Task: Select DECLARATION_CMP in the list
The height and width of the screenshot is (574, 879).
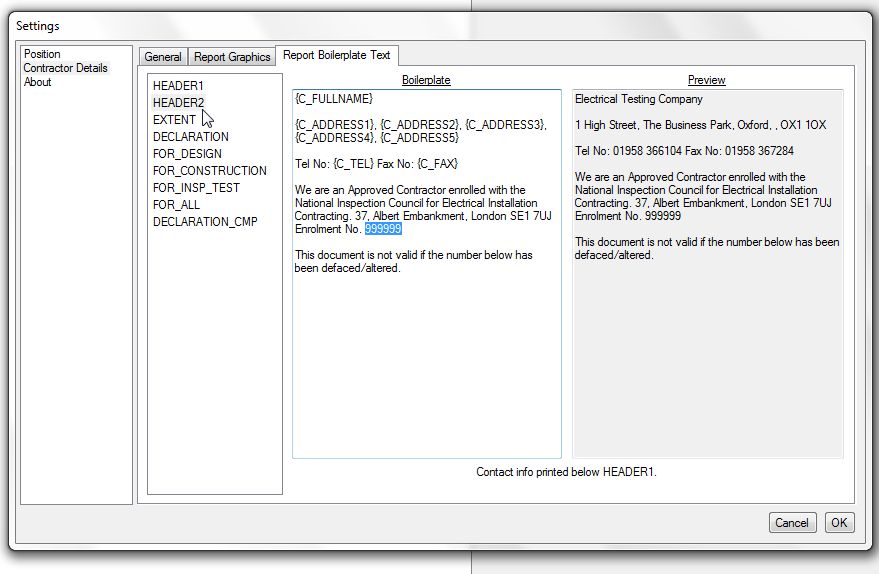Action: [205, 221]
